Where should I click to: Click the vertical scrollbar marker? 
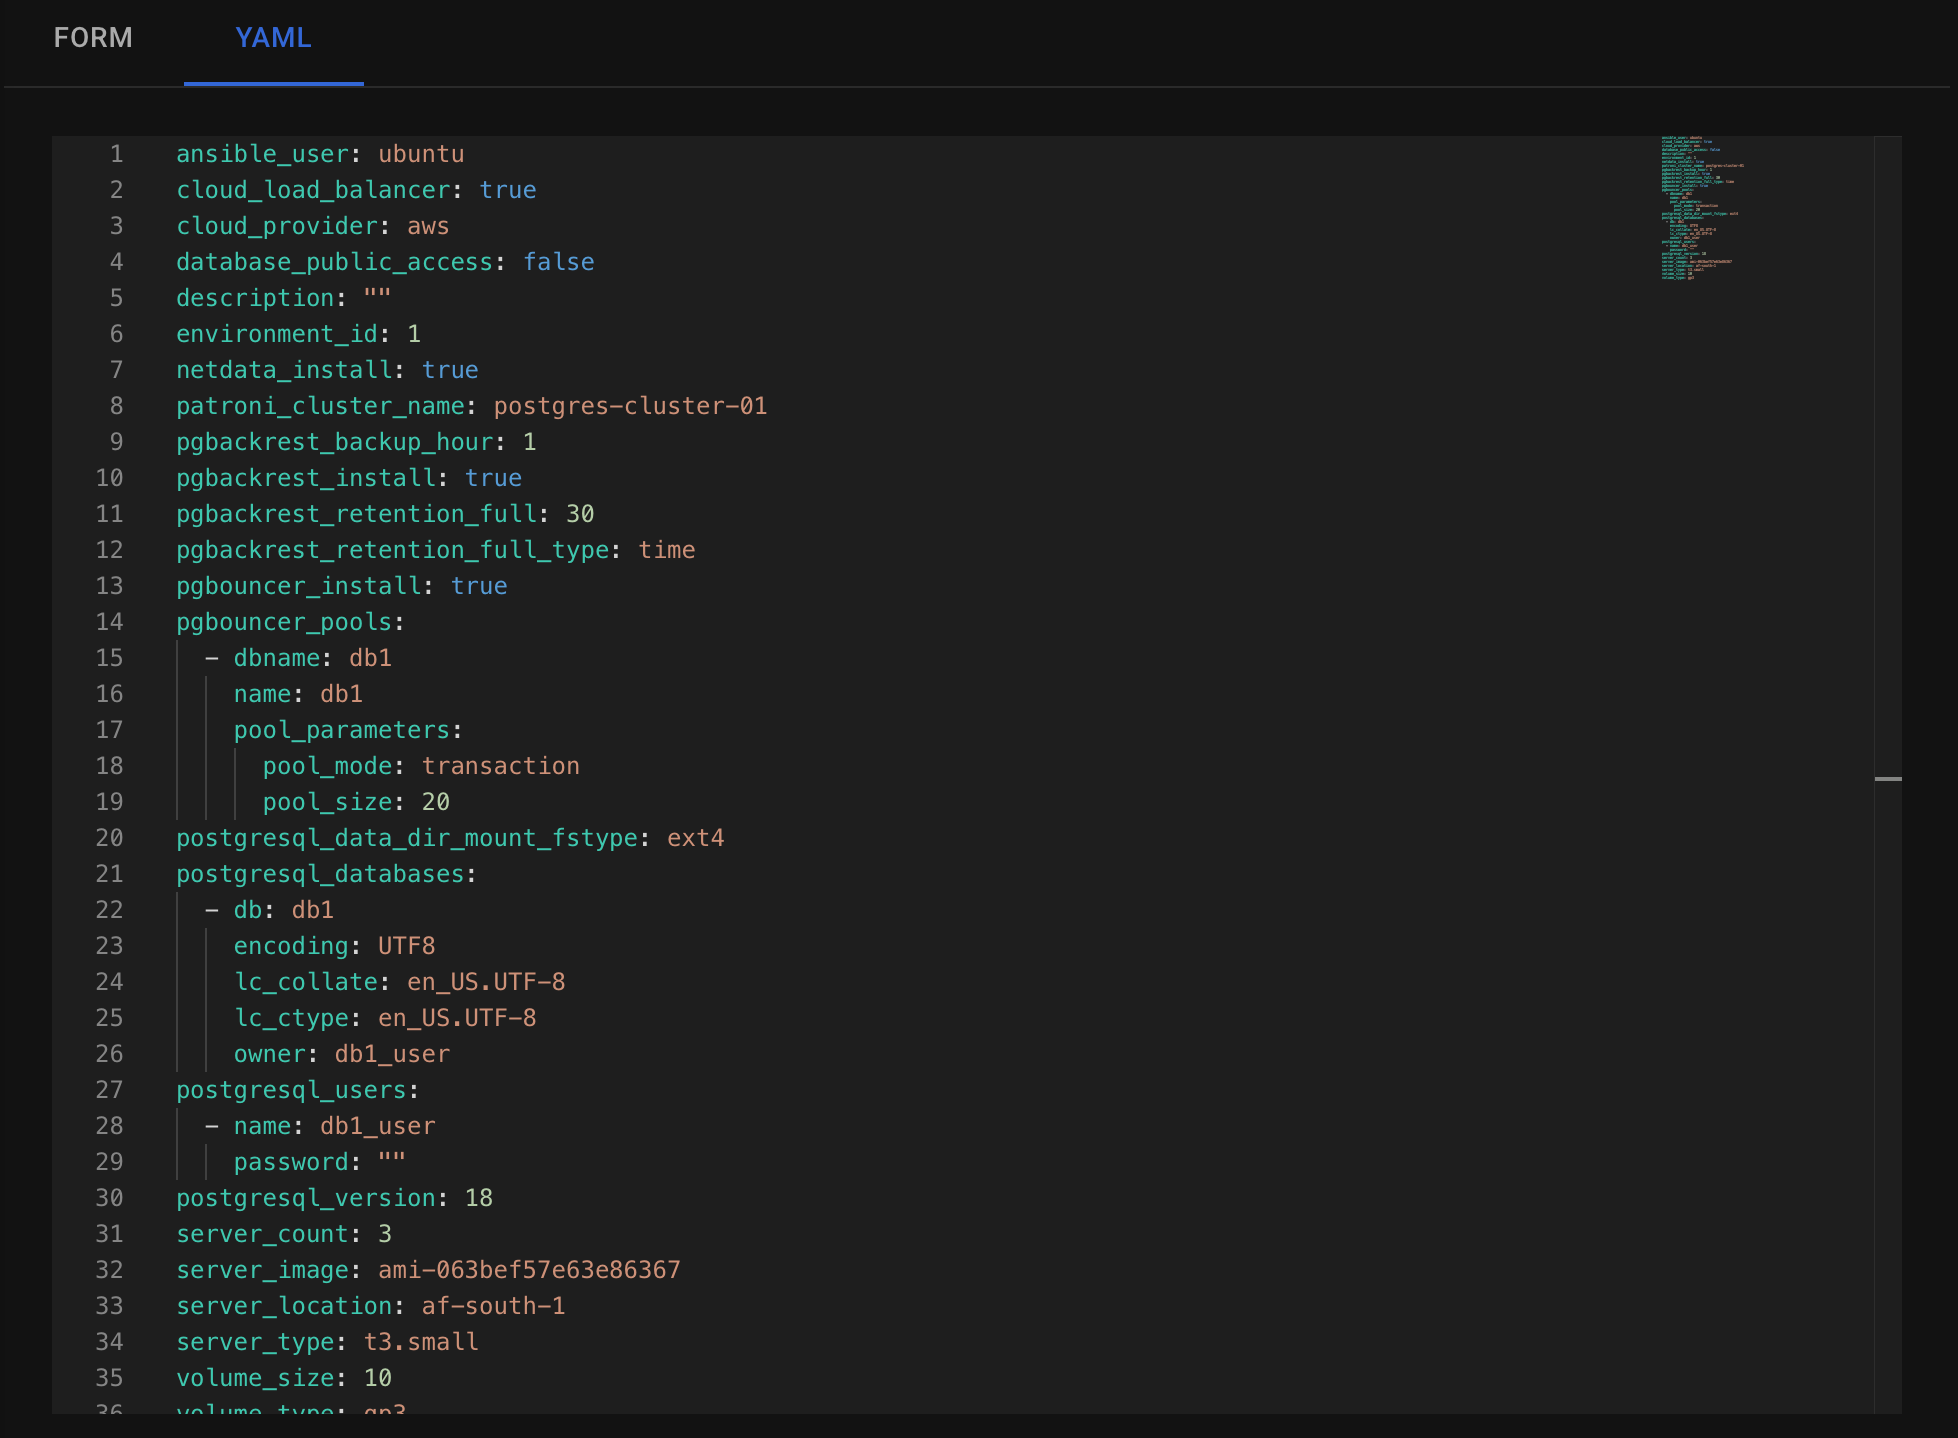point(1887,778)
